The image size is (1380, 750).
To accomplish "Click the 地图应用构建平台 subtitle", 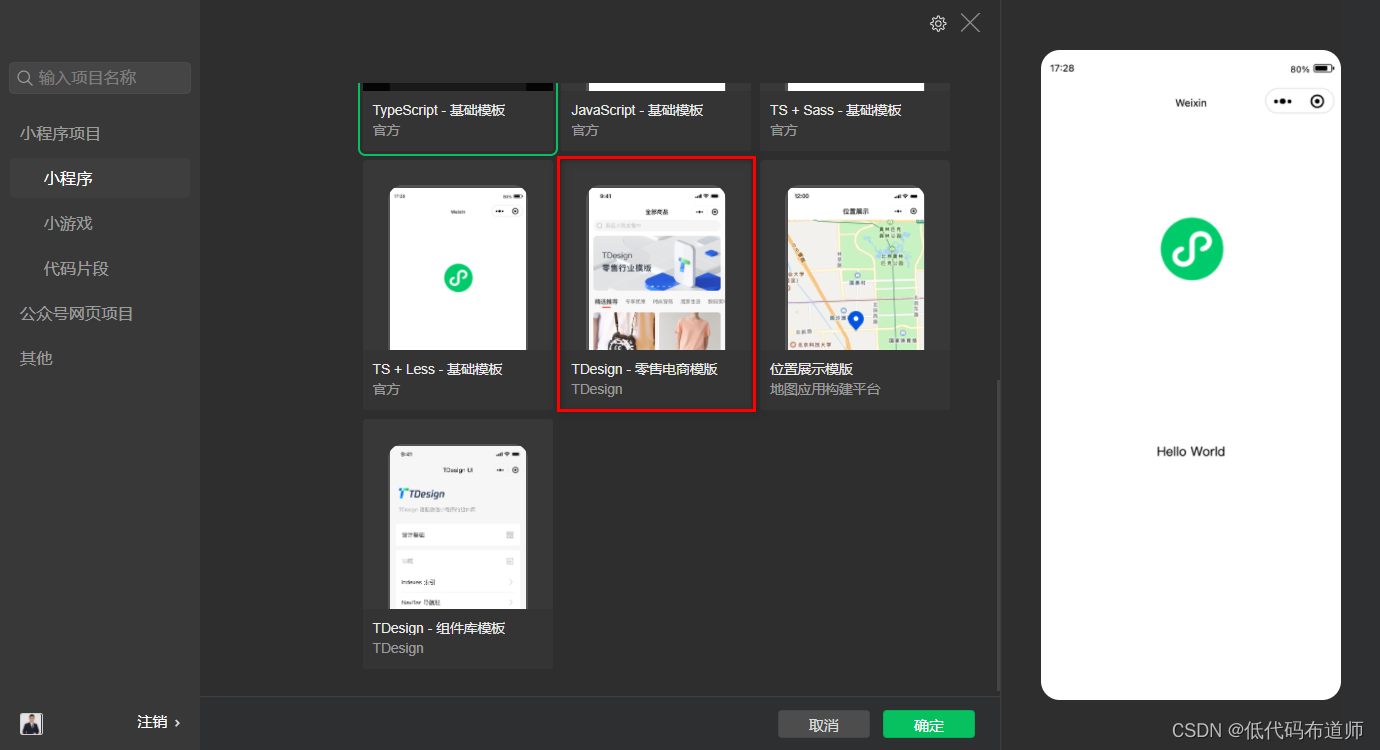I will [825, 389].
